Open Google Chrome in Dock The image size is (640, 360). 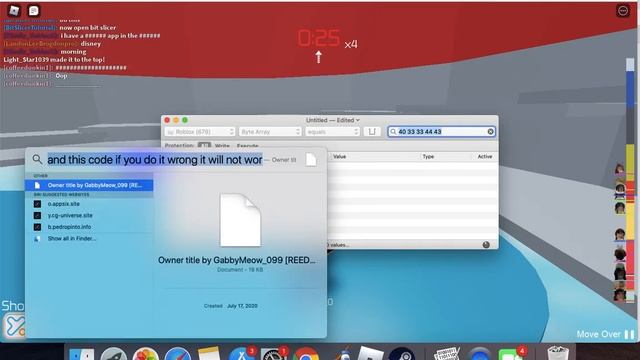(x=305, y=354)
